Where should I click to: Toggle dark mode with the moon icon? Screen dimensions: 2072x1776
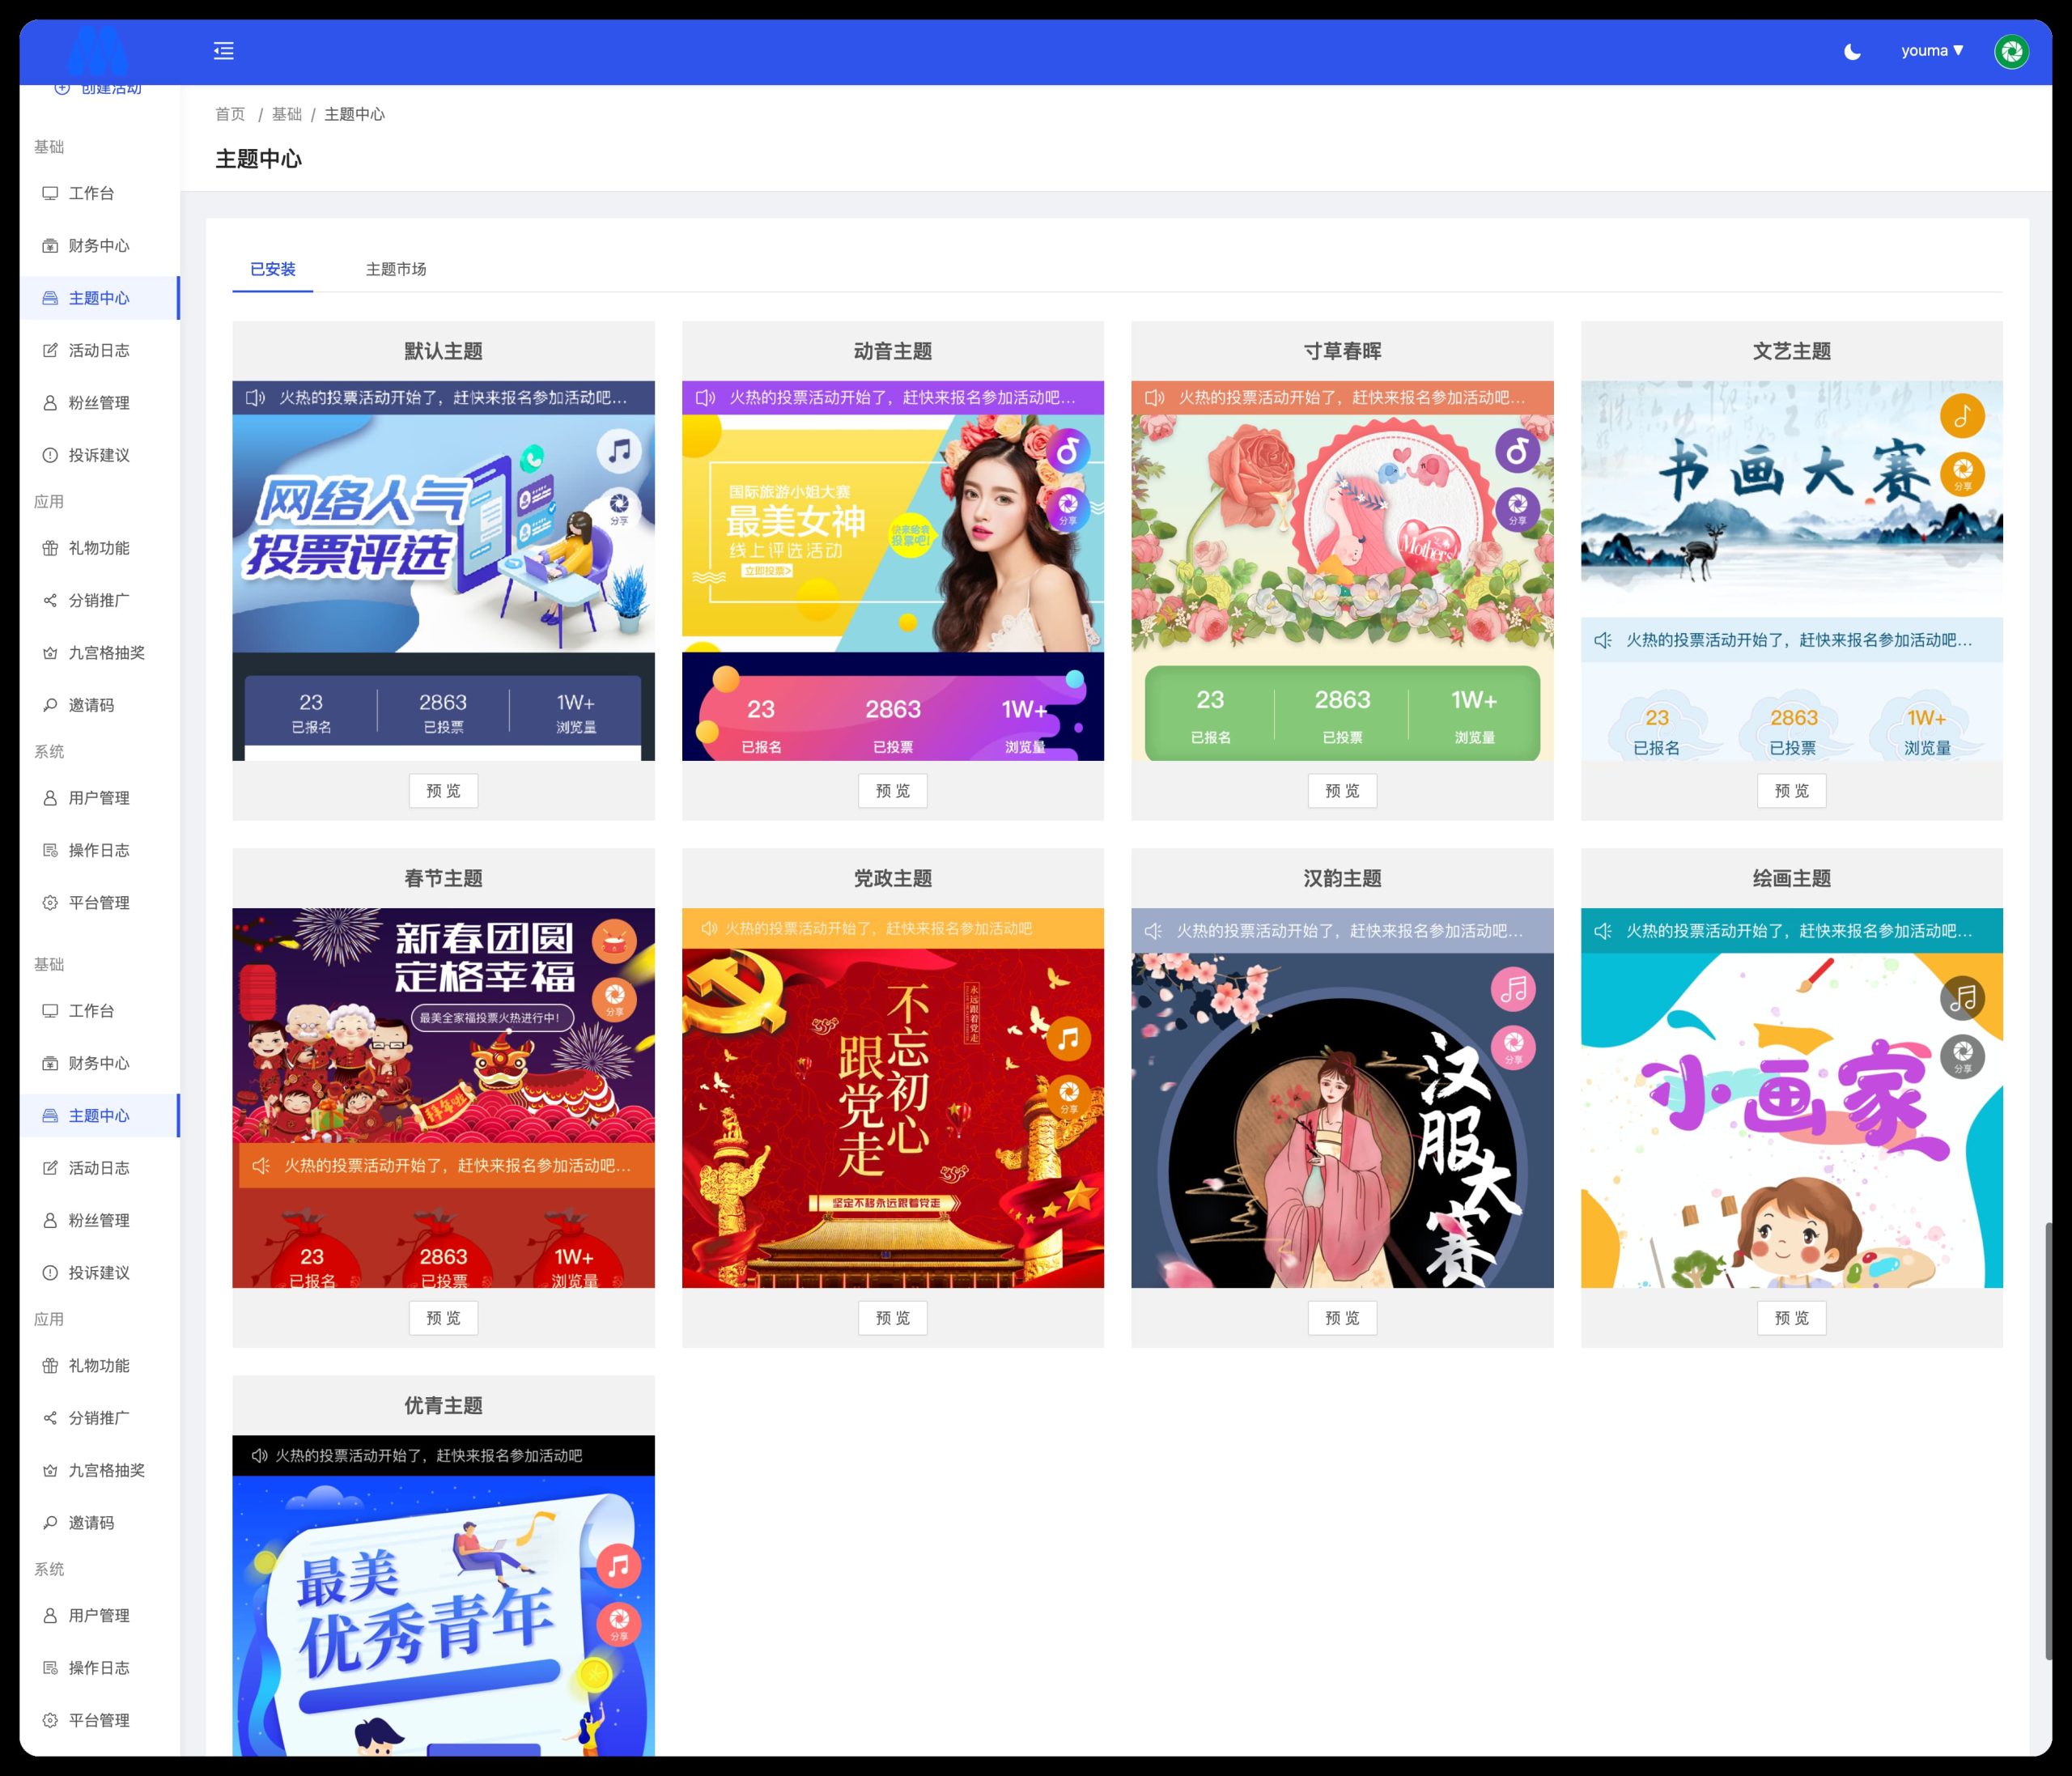click(x=1851, y=50)
